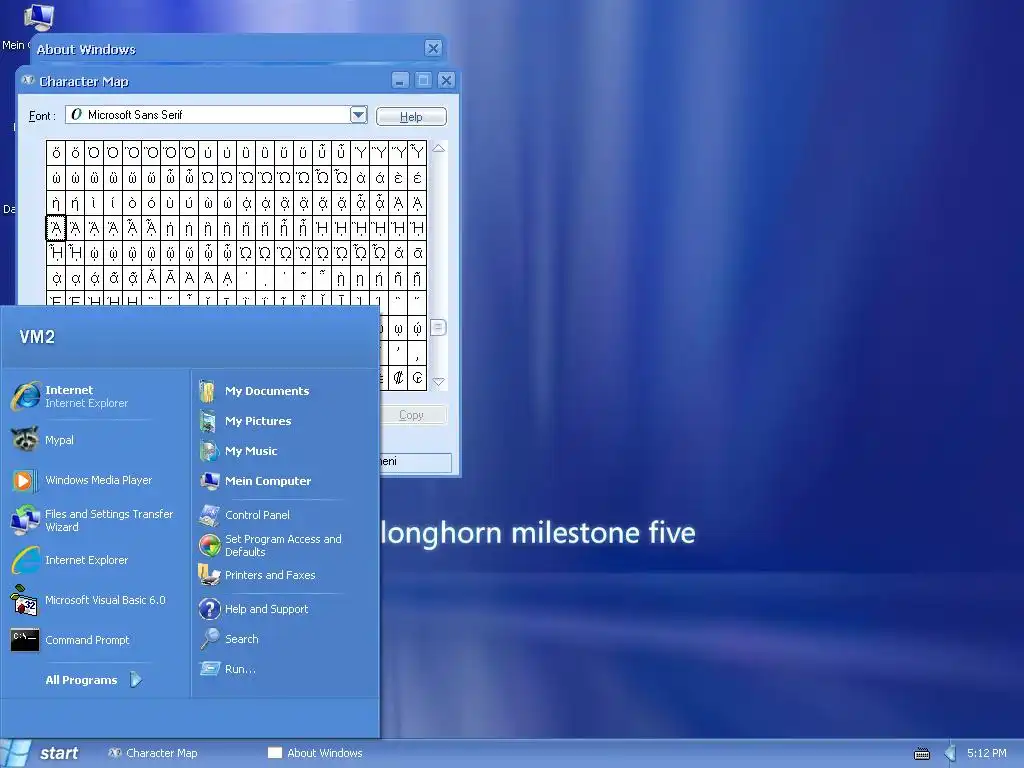
Task: Expand hidden tray icons arrow
Action: [950, 753]
